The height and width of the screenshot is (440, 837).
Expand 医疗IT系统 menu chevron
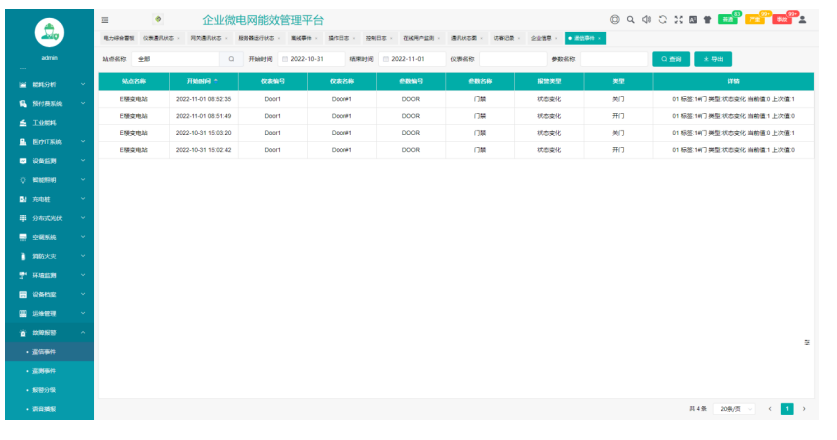83,142
